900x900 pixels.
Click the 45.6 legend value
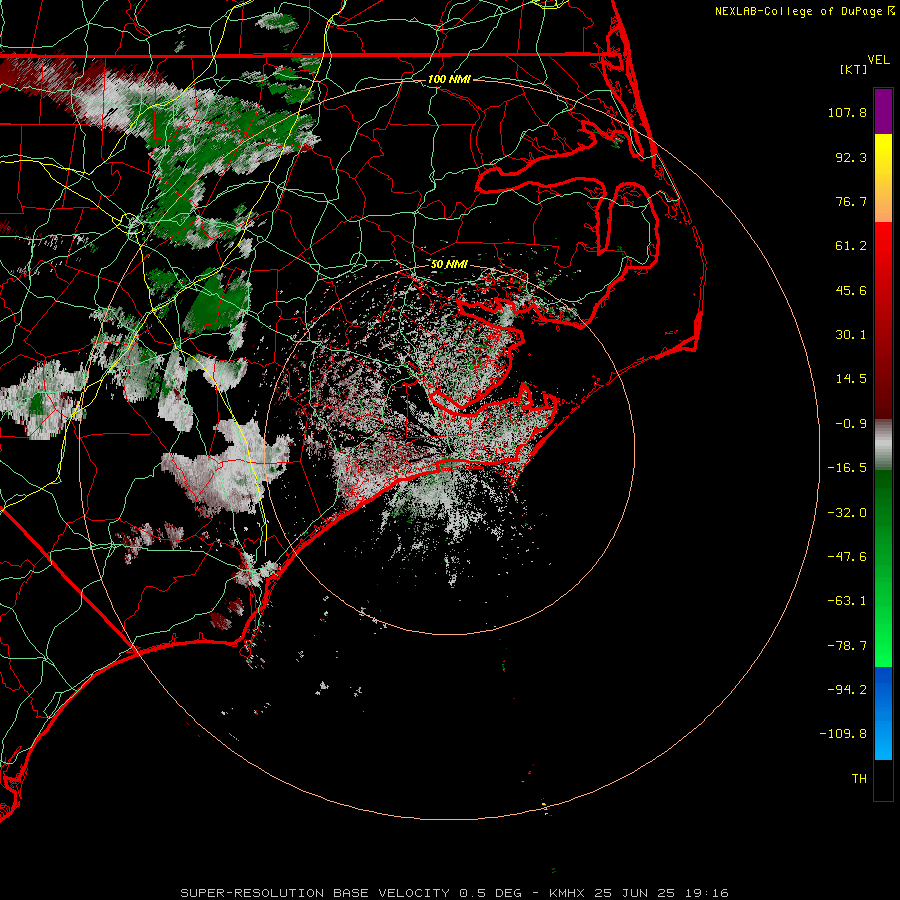click(x=851, y=290)
